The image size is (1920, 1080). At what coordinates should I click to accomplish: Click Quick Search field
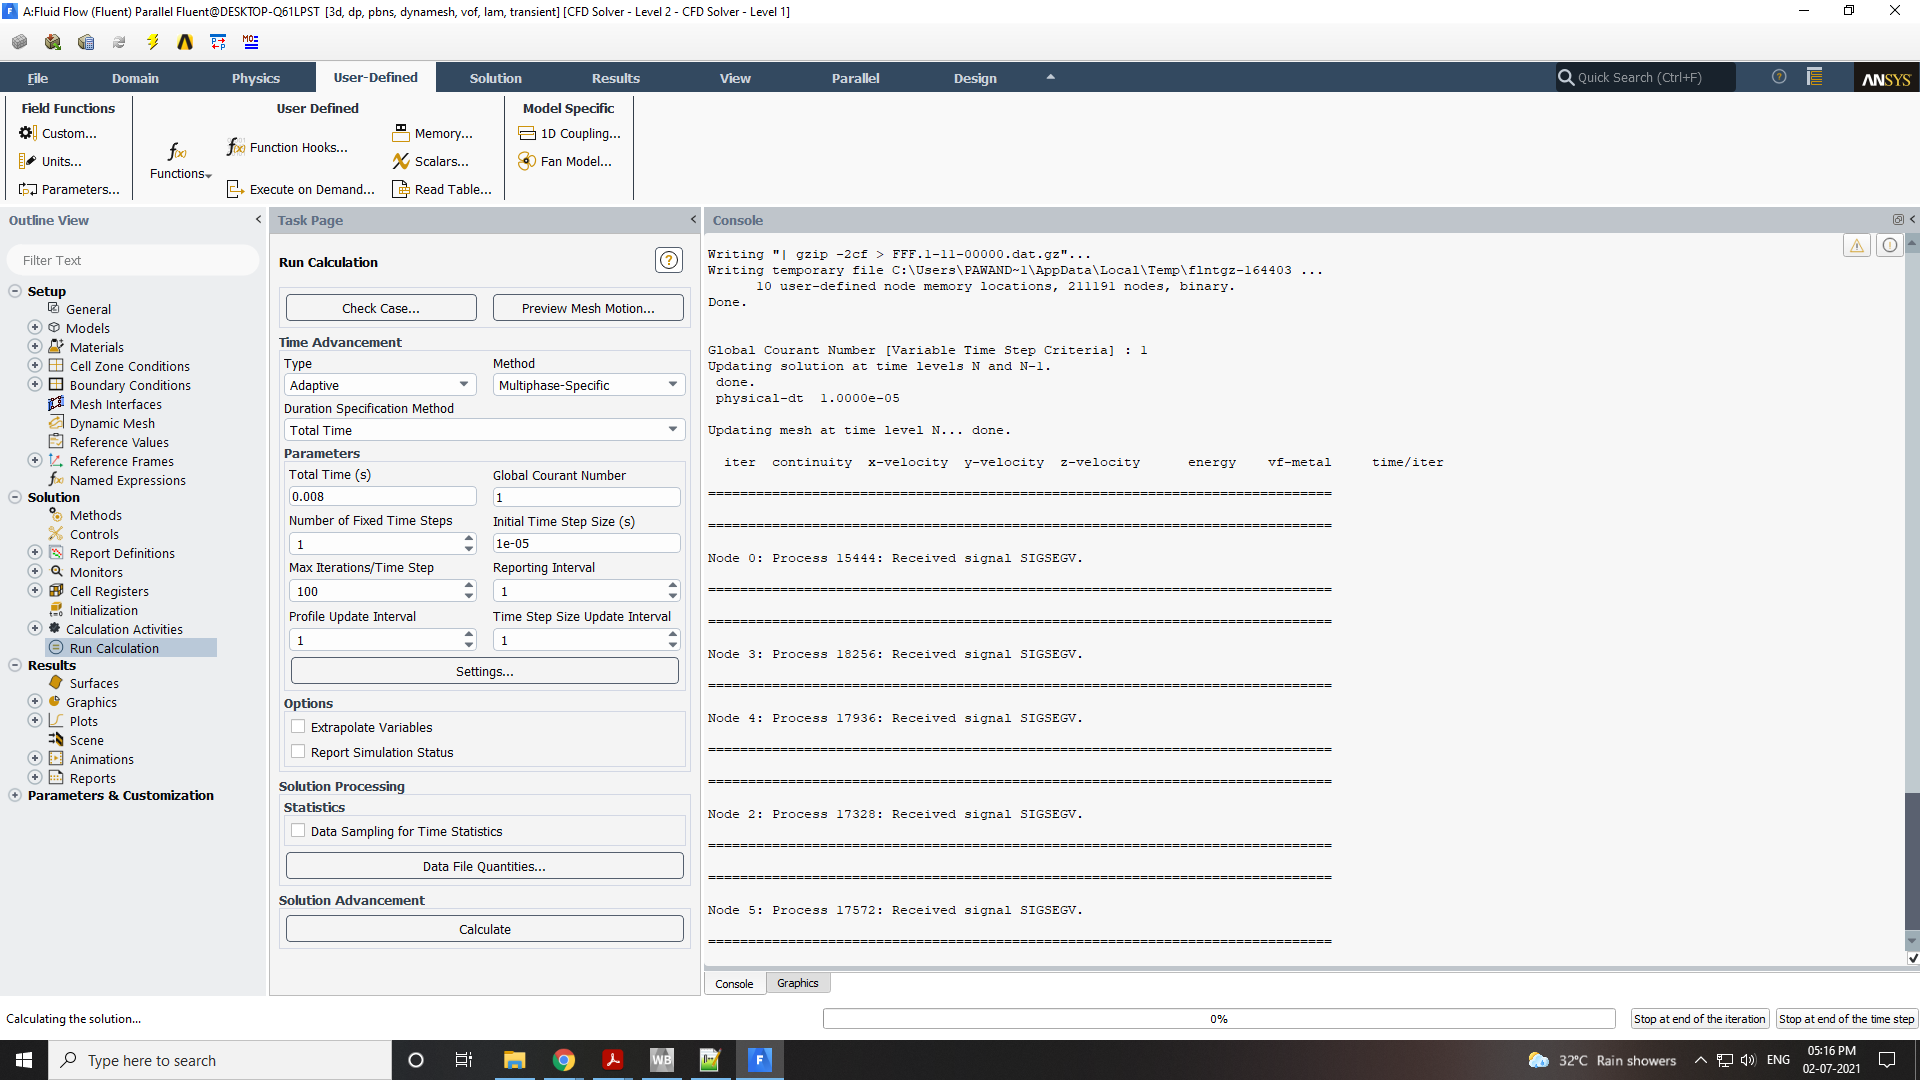click(x=1645, y=77)
